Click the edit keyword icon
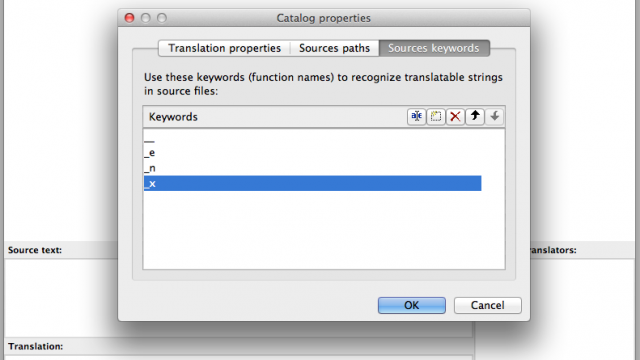This screenshot has width=640, height=360. click(416, 117)
